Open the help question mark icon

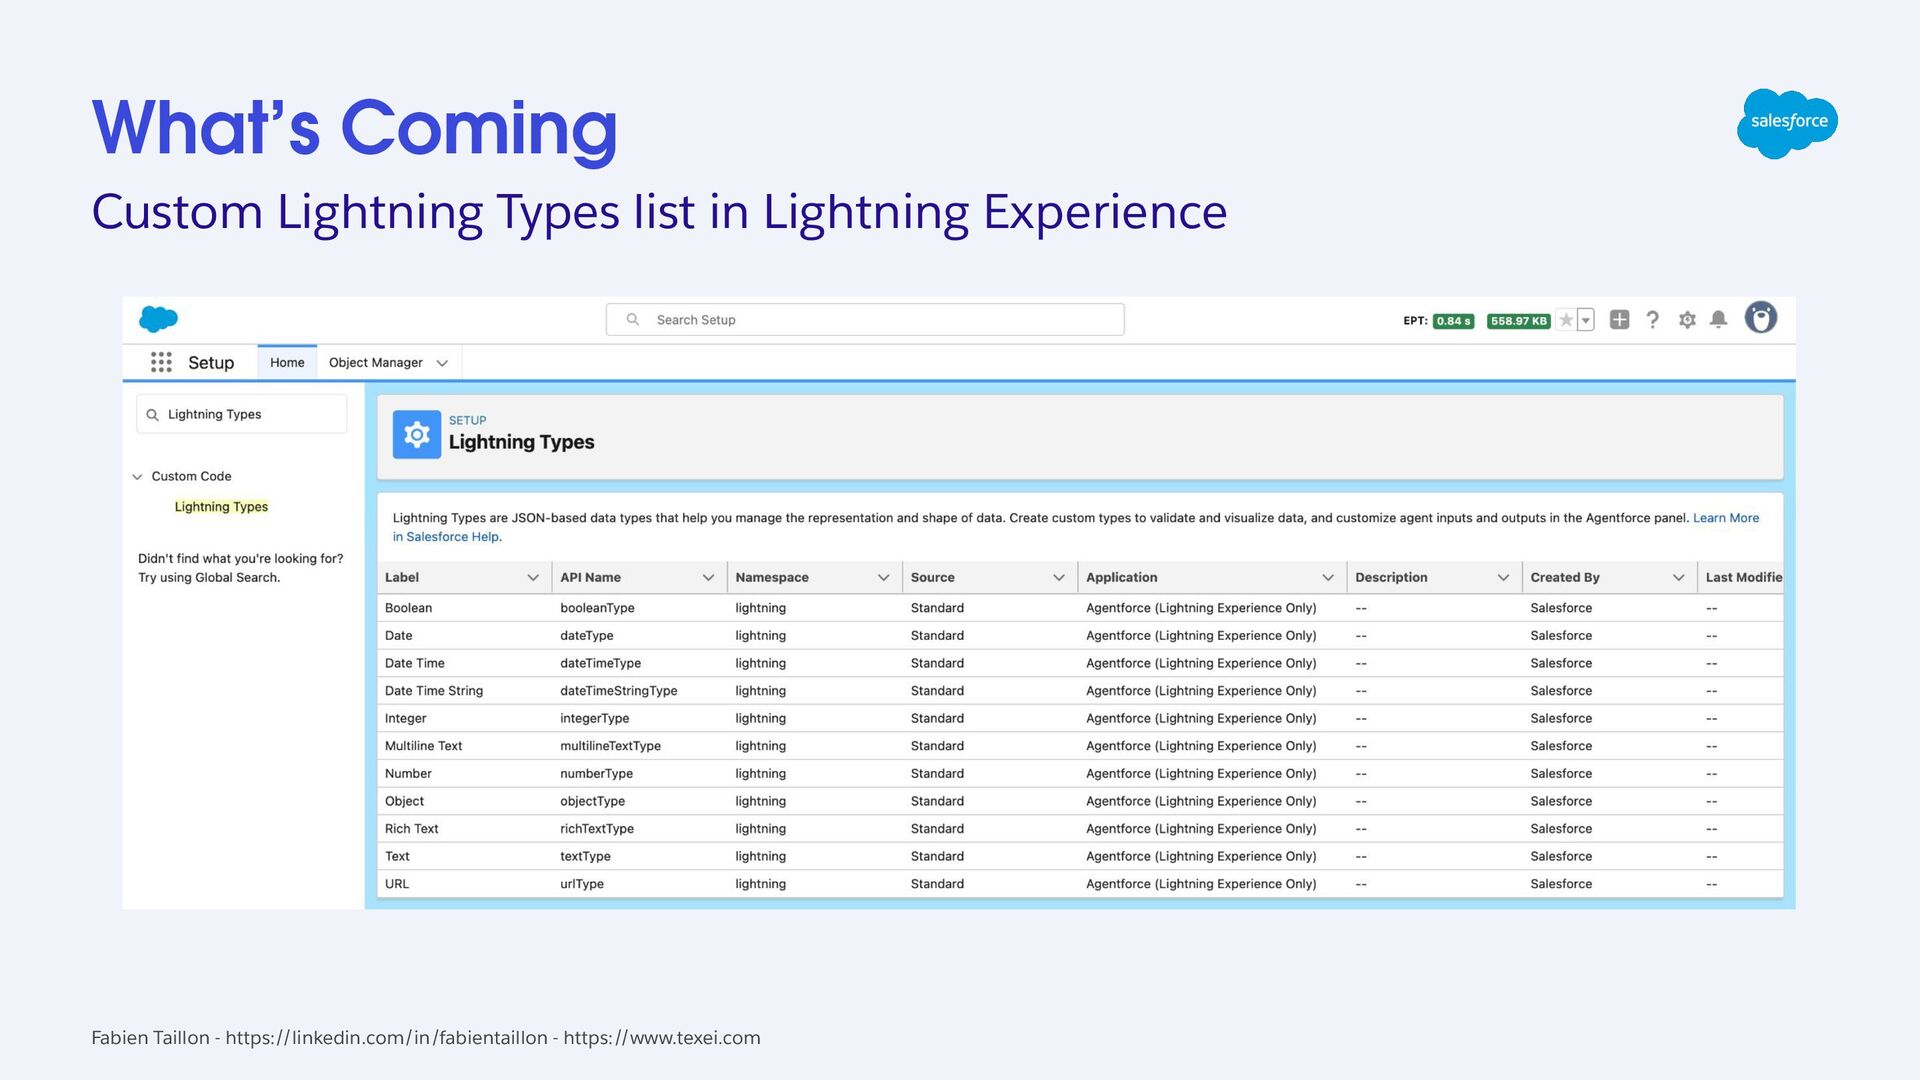(1652, 320)
